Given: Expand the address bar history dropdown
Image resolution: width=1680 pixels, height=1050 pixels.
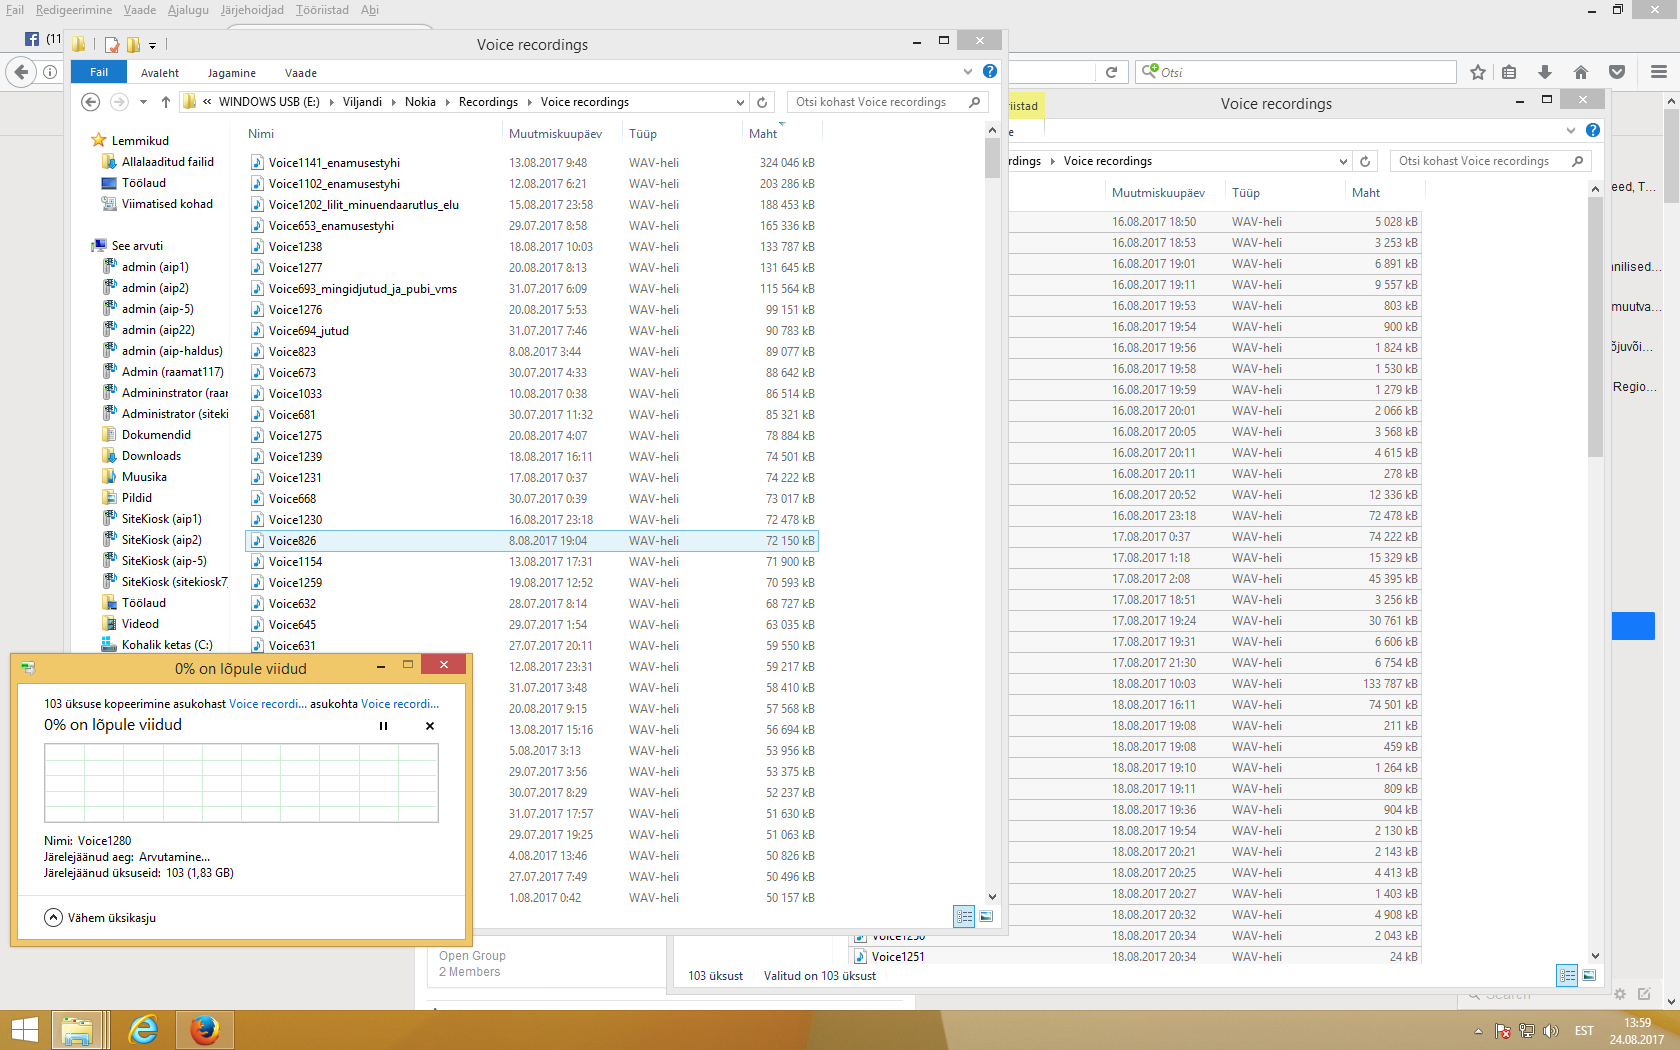Looking at the screenshot, I should tap(740, 102).
